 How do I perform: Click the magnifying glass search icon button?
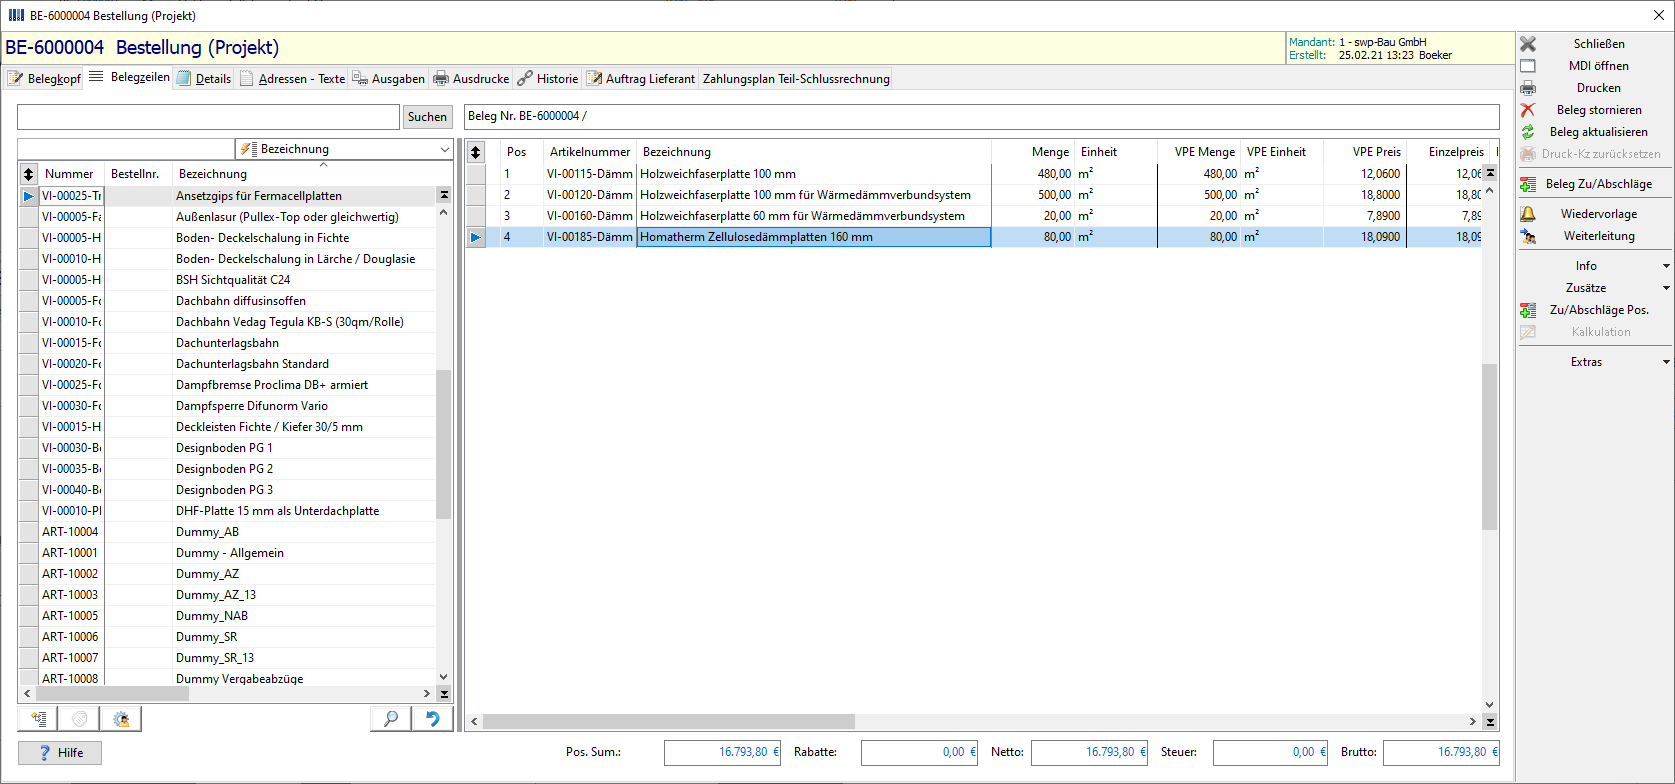coord(391,718)
